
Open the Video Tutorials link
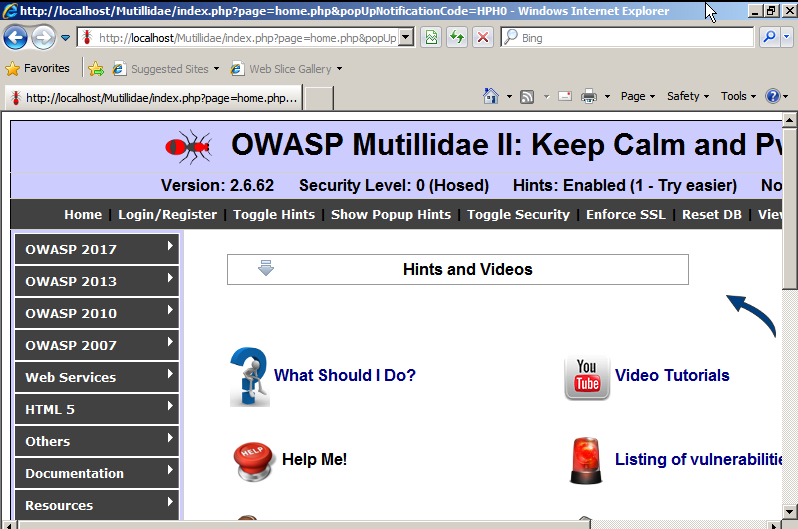tap(672, 375)
